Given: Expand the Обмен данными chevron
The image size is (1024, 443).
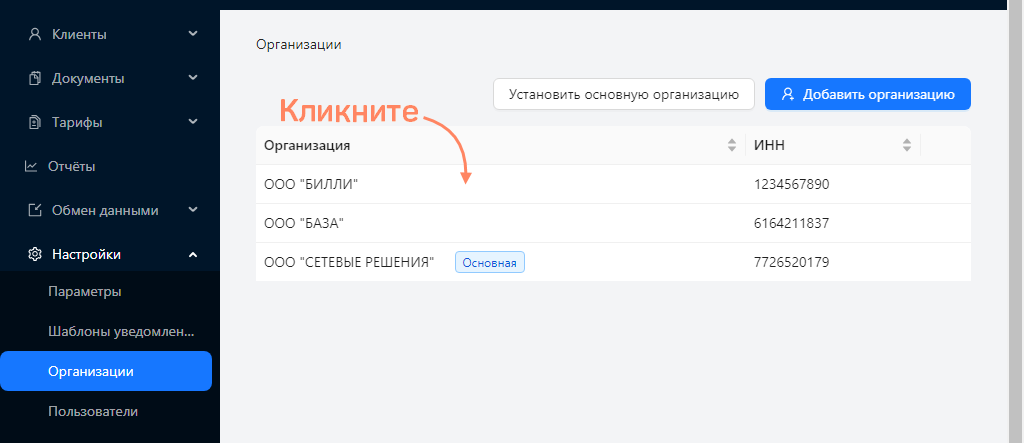Looking at the screenshot, I should point(193,210).
